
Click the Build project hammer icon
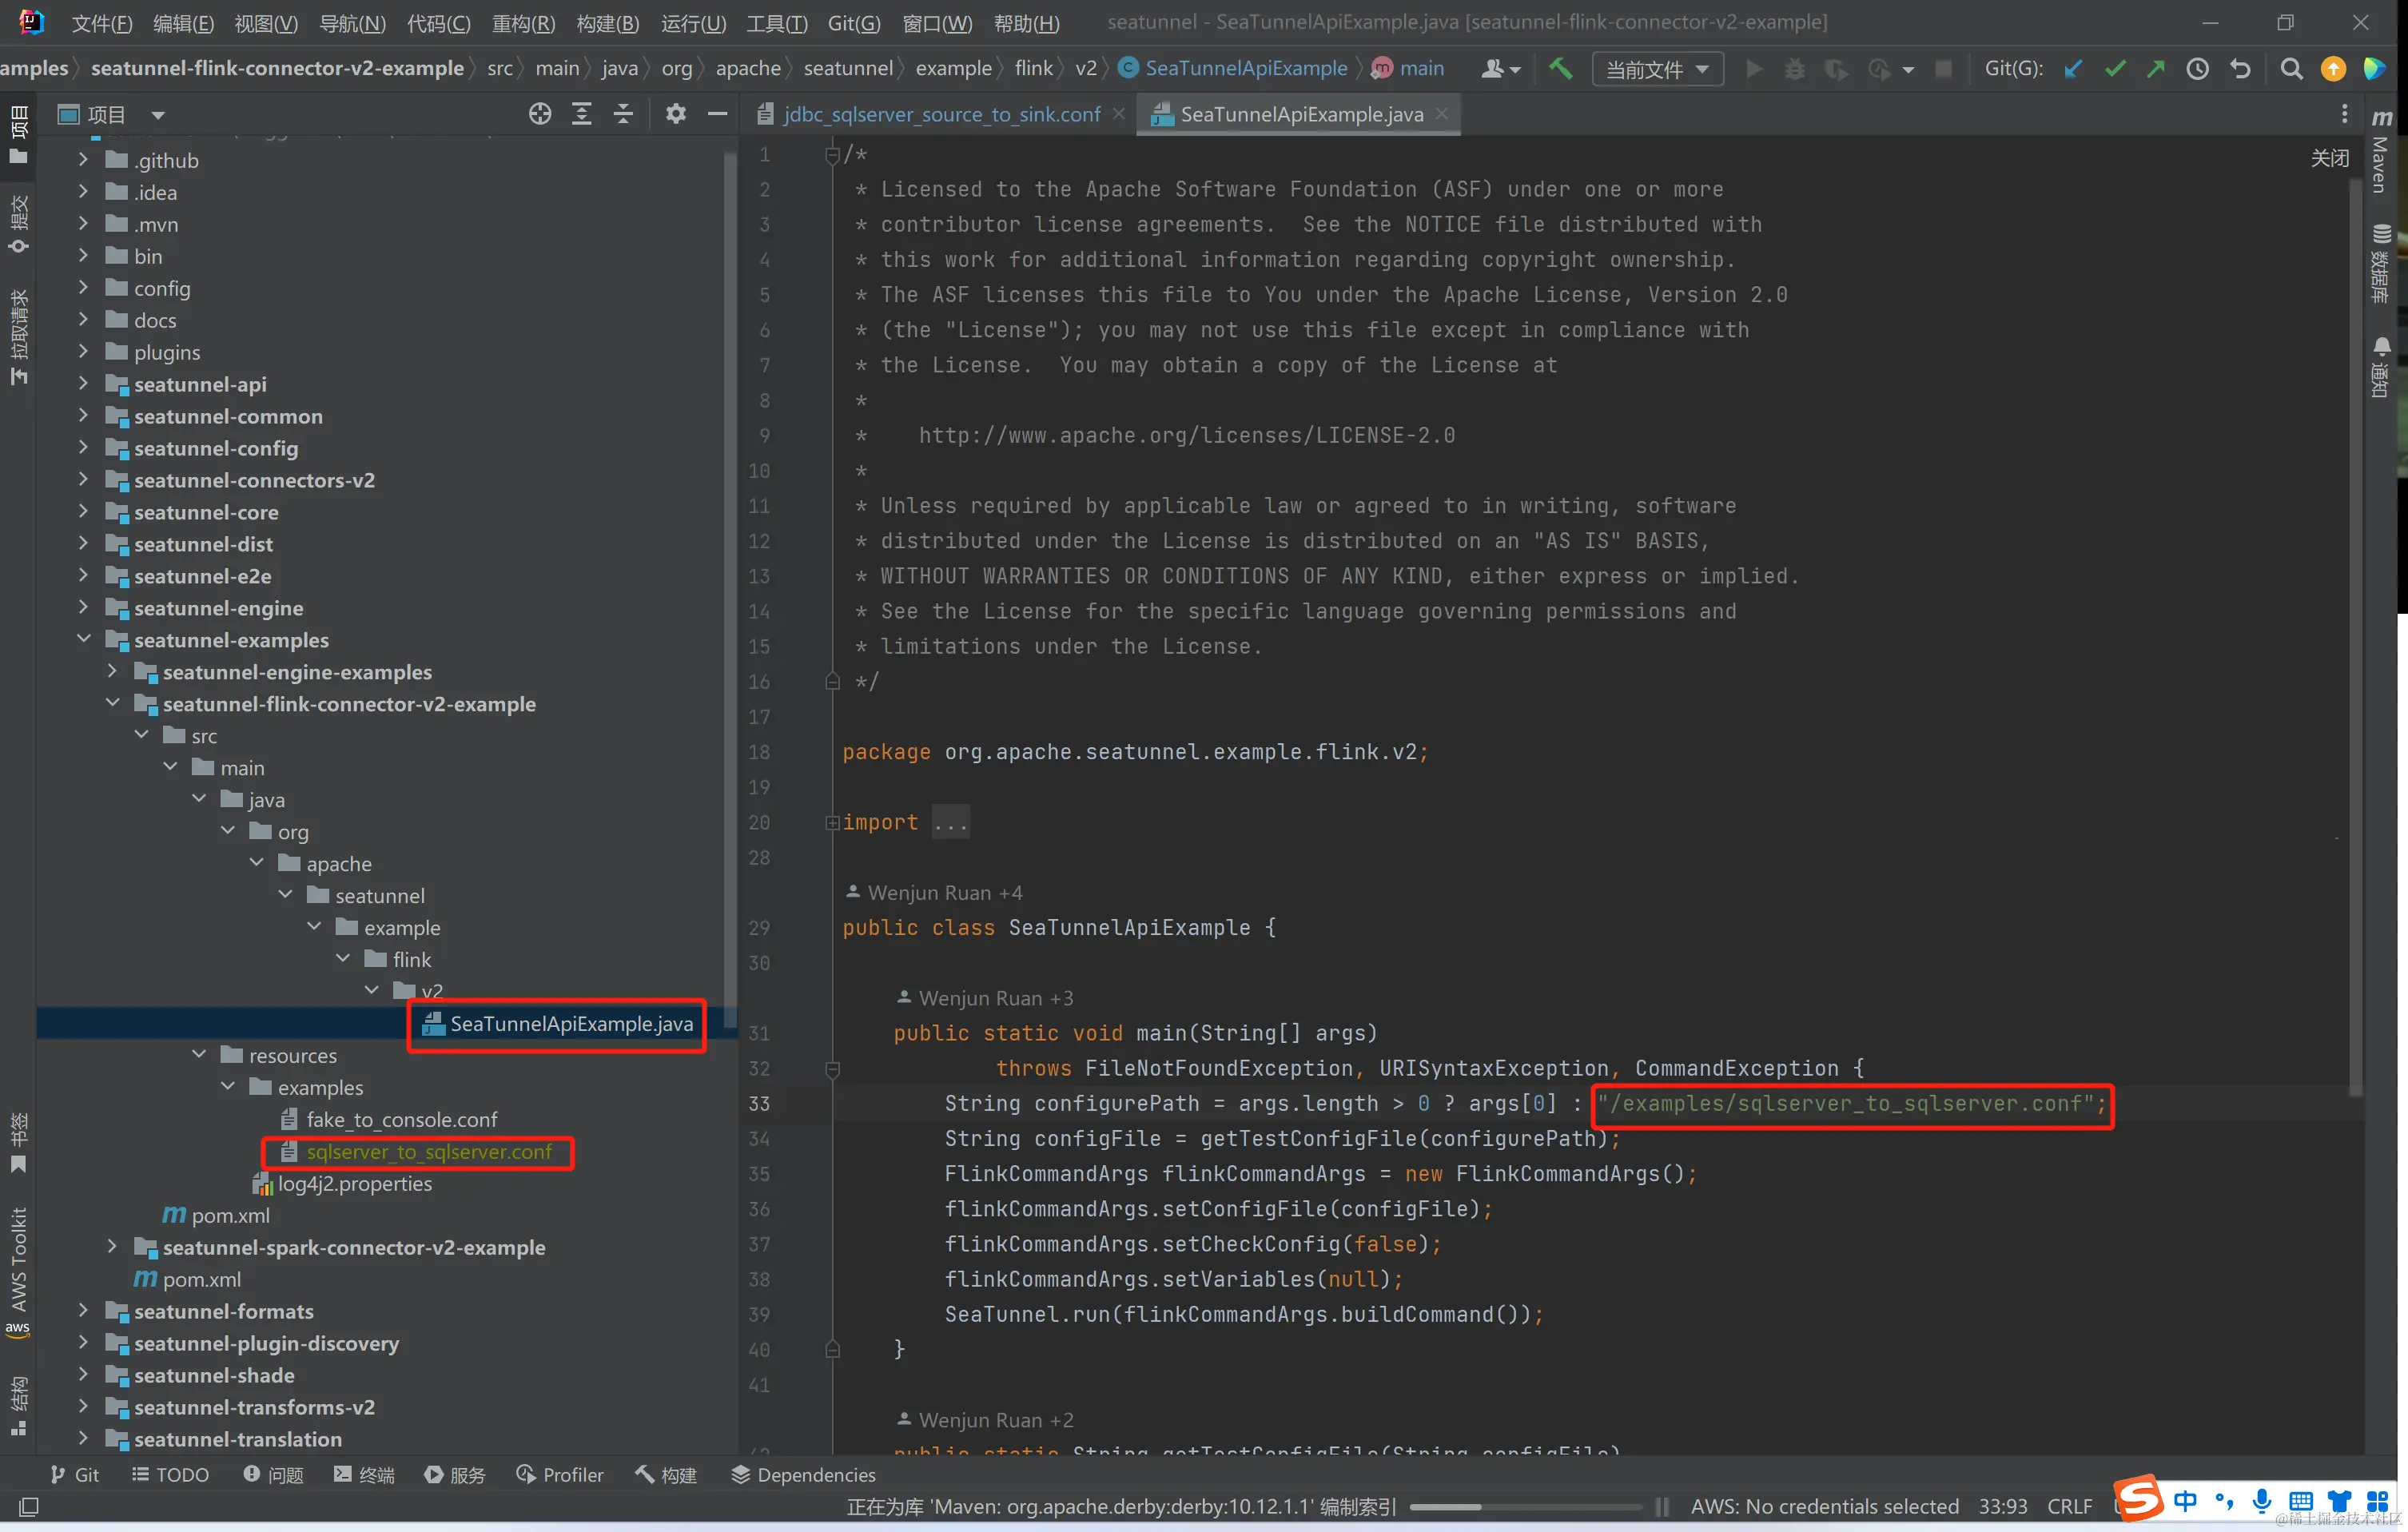tap(1560, 68)
